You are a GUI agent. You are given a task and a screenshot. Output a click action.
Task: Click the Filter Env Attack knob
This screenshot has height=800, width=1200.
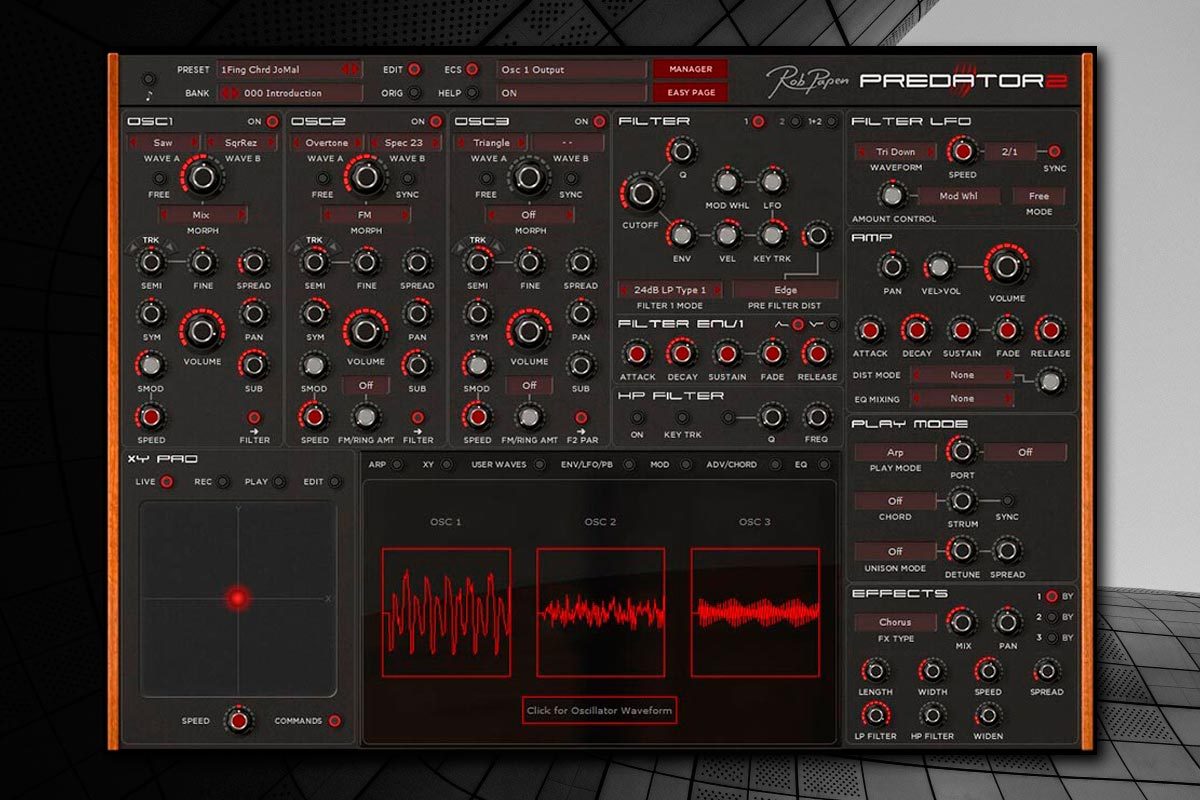638,353
